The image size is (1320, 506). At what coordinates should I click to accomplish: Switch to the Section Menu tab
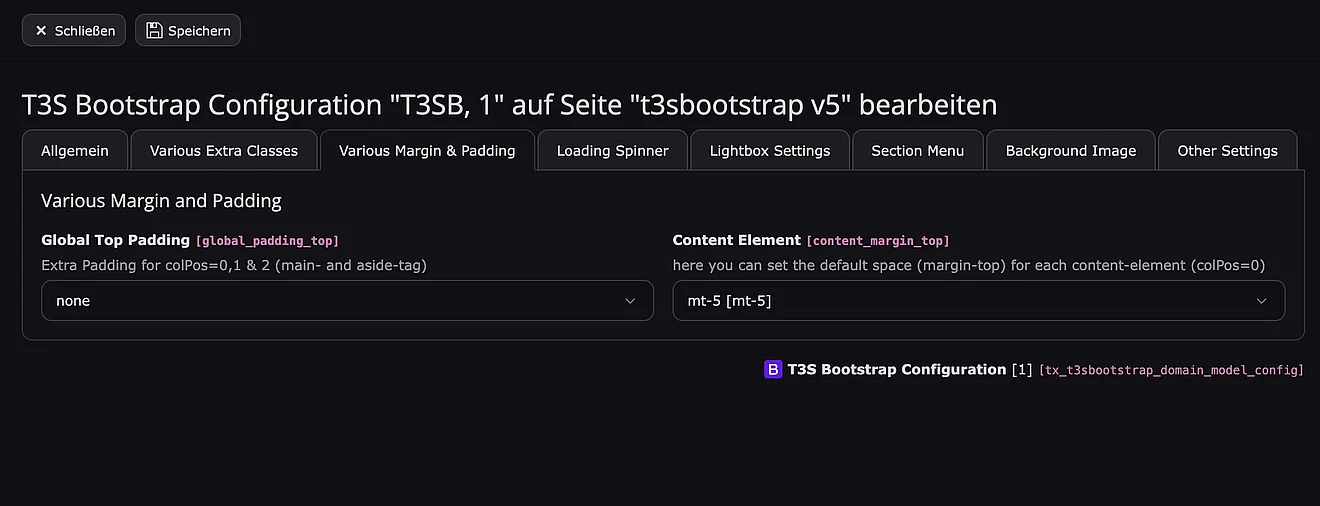[918, 151]
